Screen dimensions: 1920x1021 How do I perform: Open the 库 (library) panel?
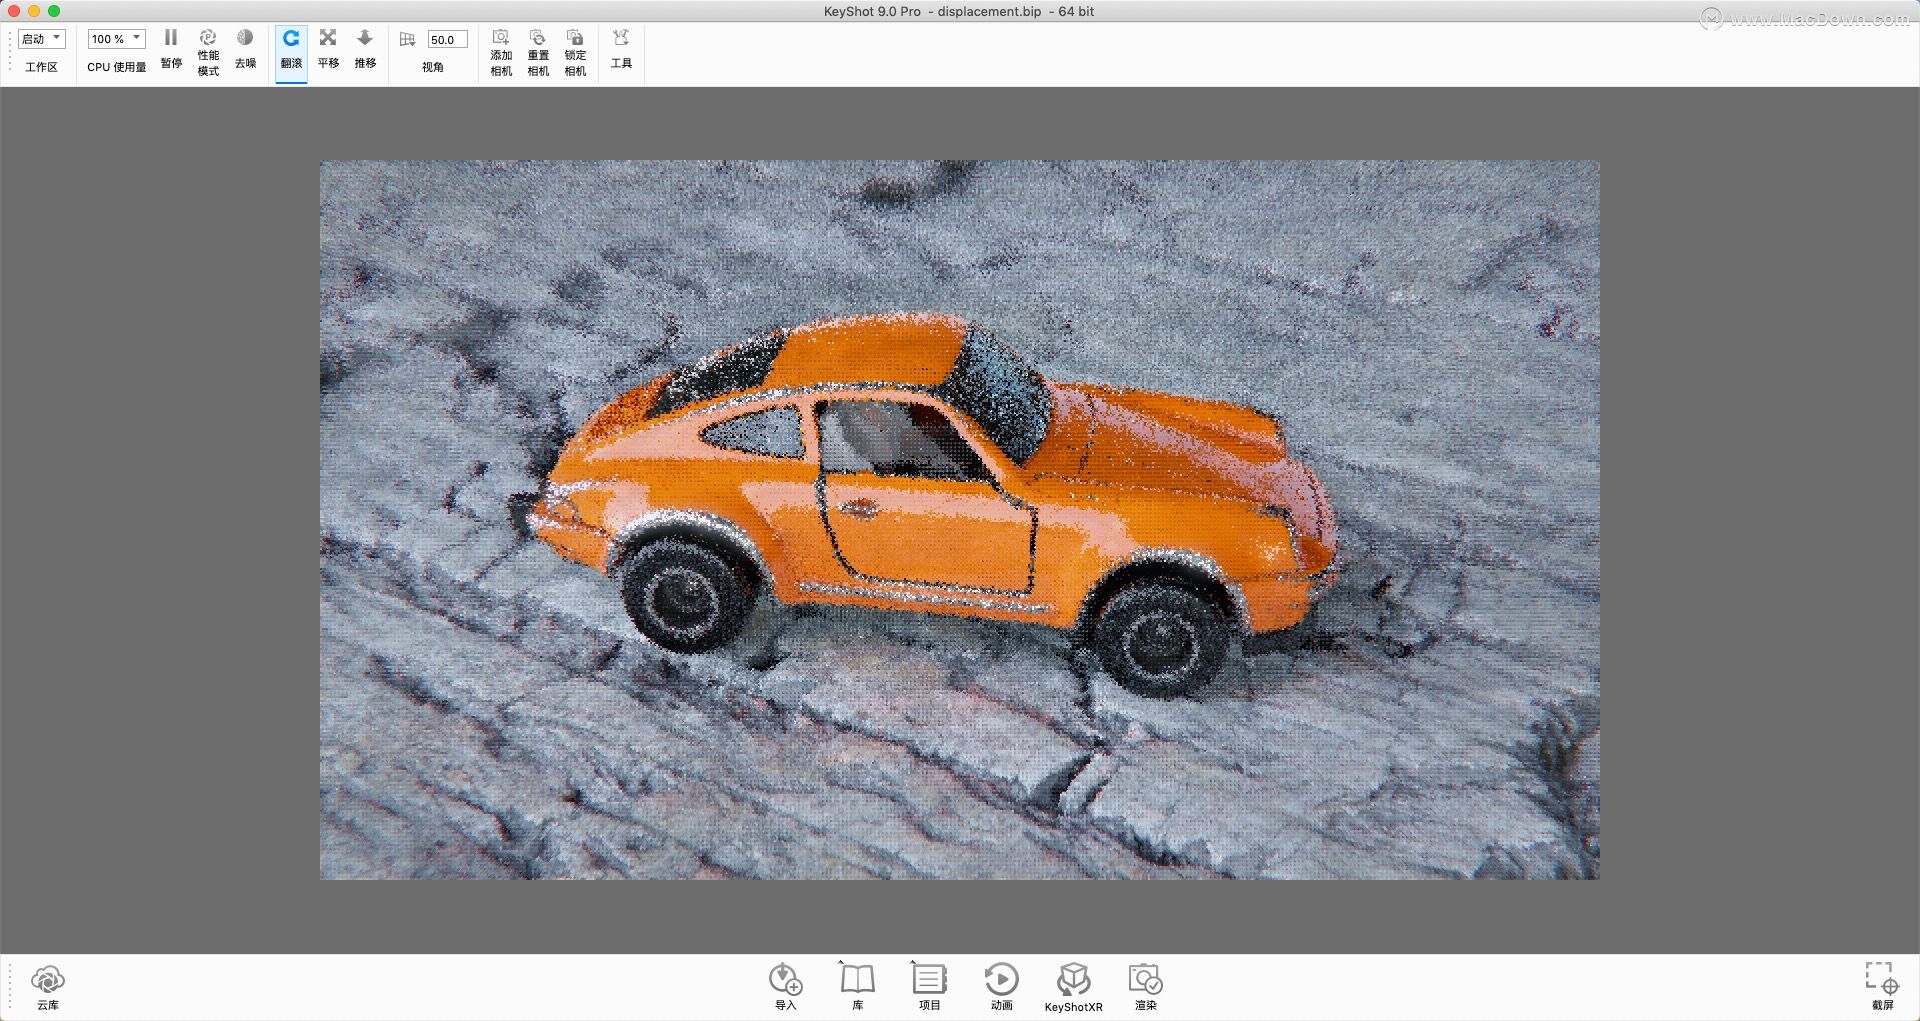857,985
